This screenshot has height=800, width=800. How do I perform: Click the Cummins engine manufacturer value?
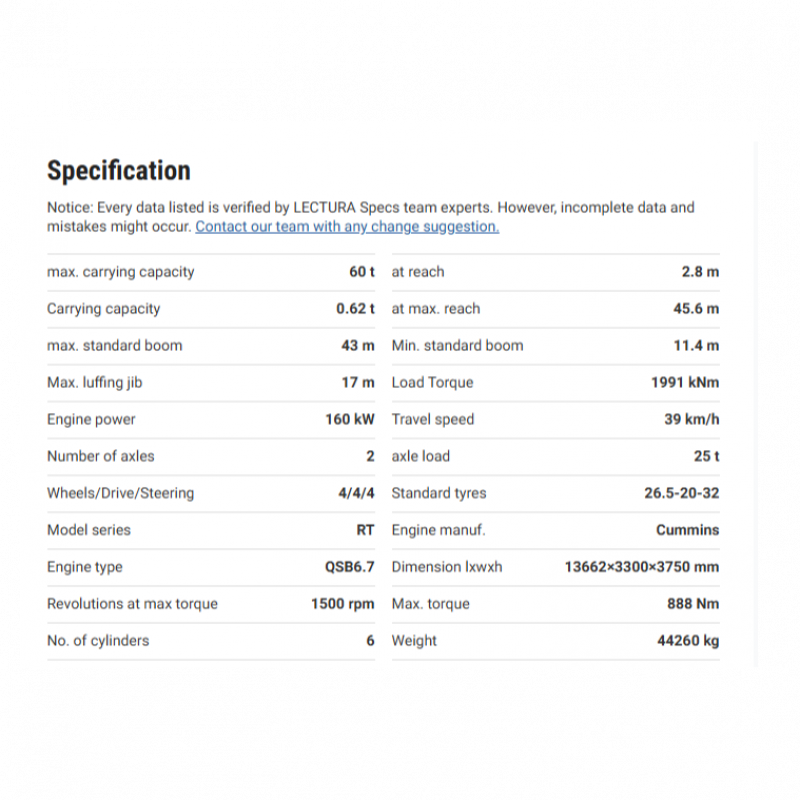point(687,531)
